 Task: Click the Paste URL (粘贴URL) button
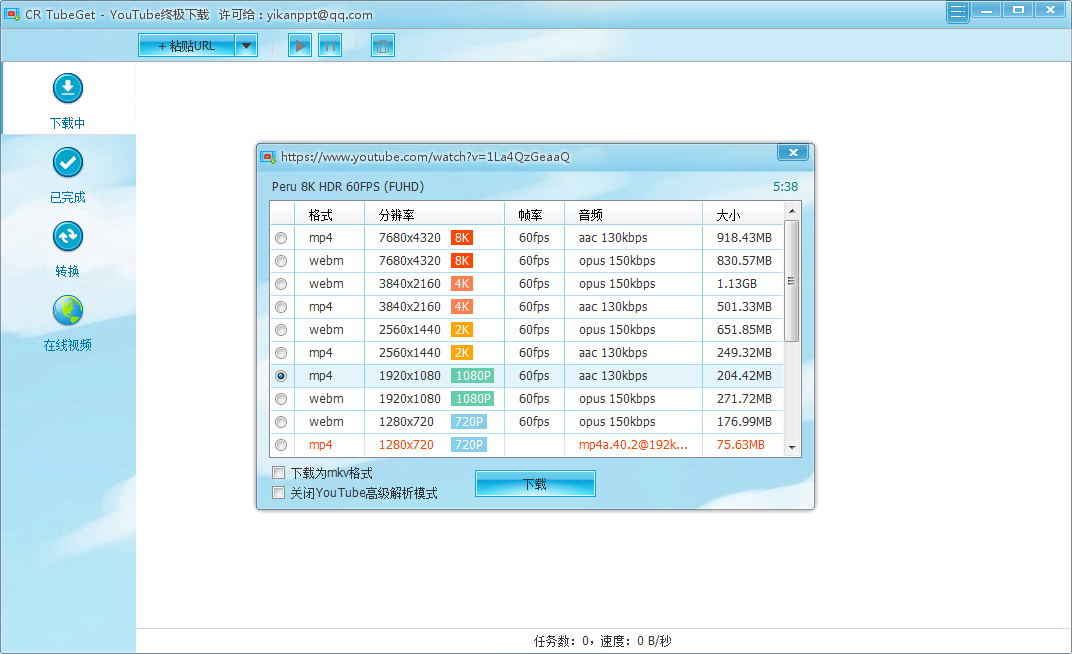coord(187,46)
